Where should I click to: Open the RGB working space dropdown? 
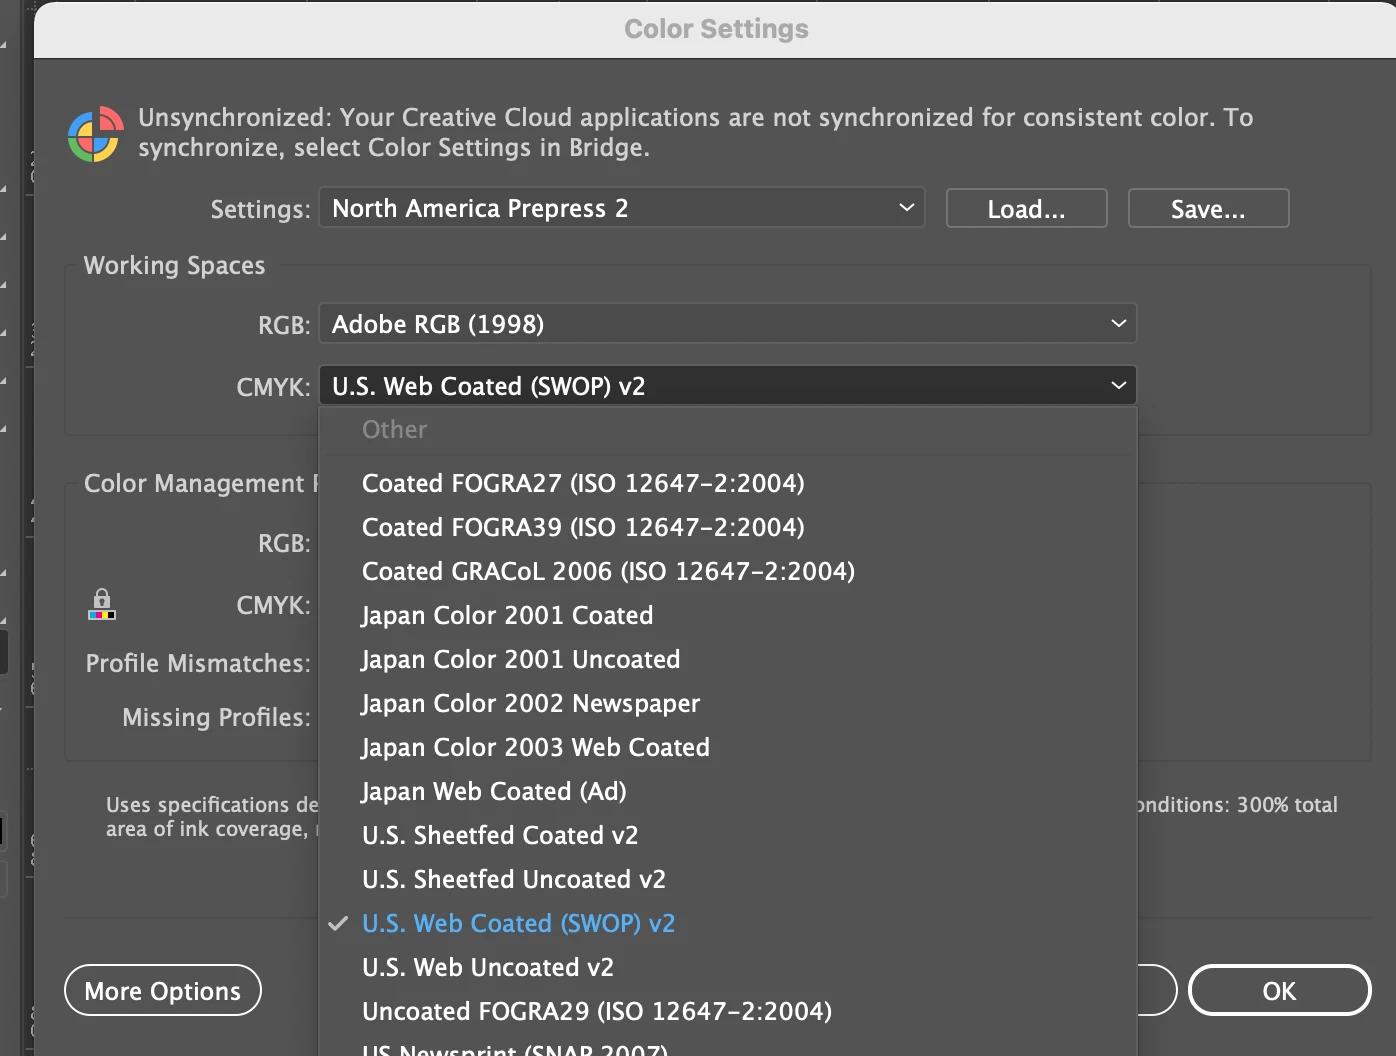point(728,324)
